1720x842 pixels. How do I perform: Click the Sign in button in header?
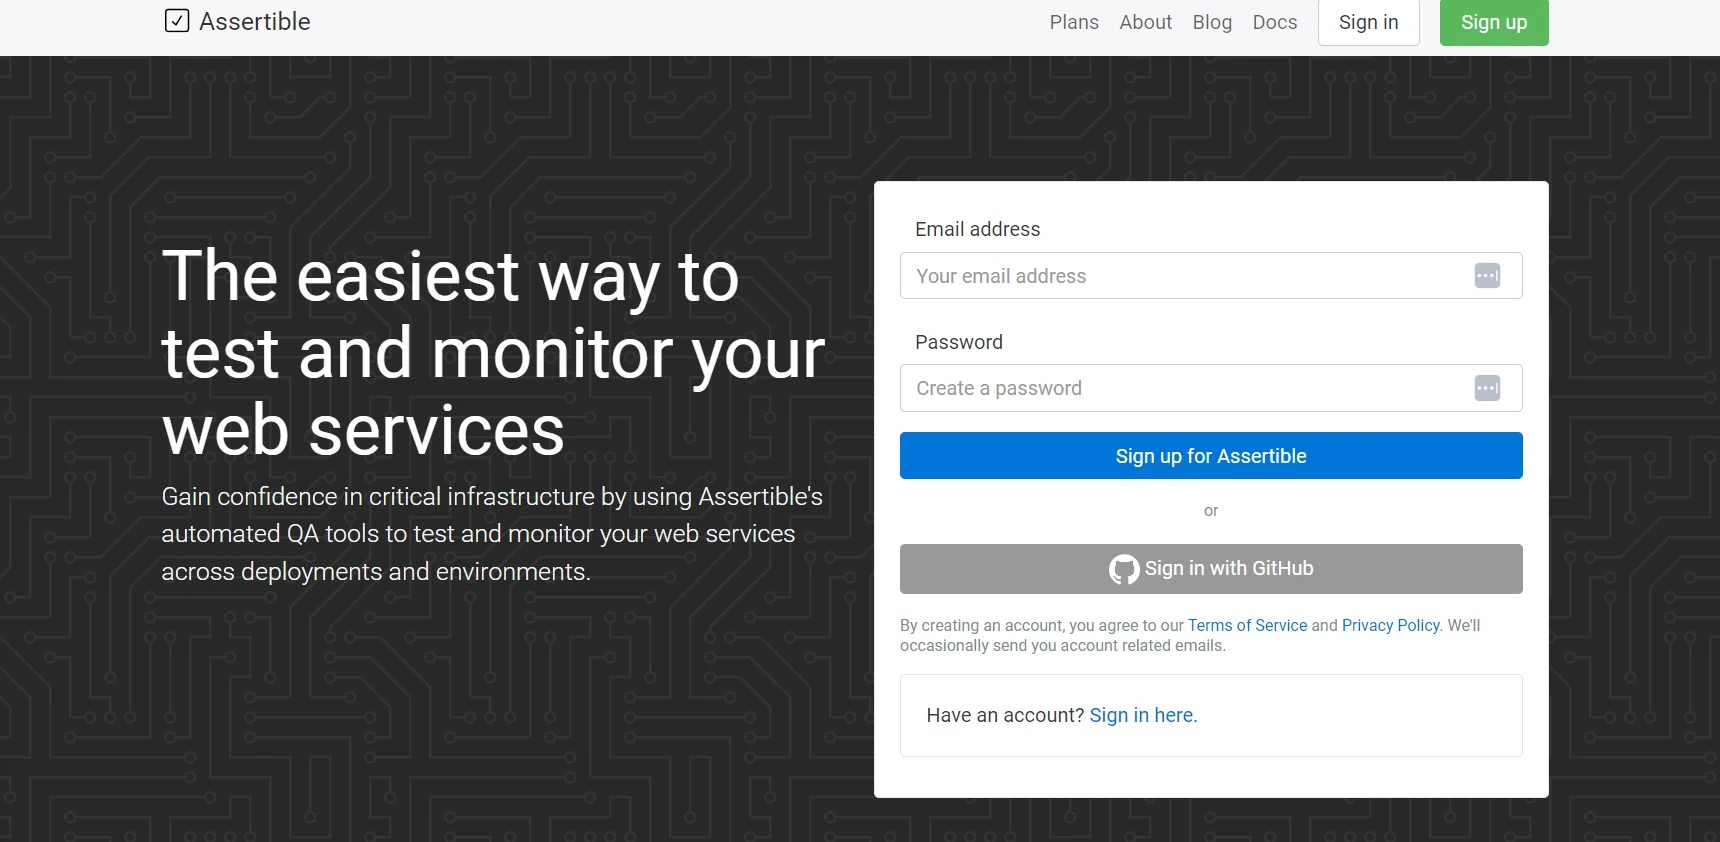tap(1368, 22)
